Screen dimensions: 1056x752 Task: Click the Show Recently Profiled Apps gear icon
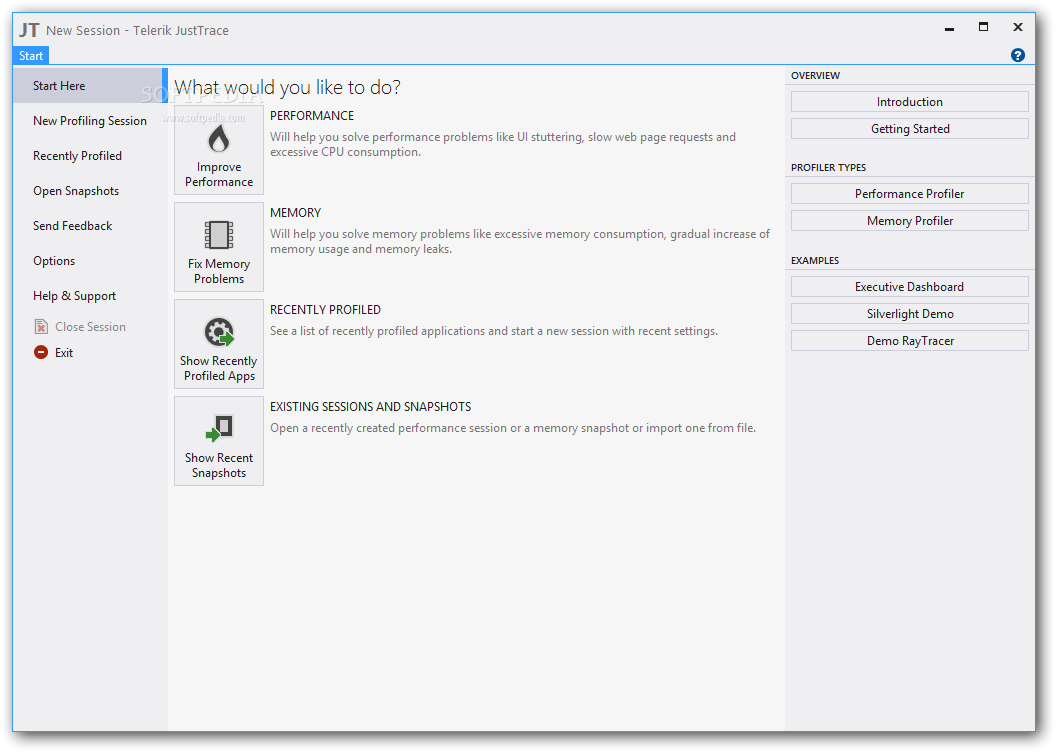point(219,333)
